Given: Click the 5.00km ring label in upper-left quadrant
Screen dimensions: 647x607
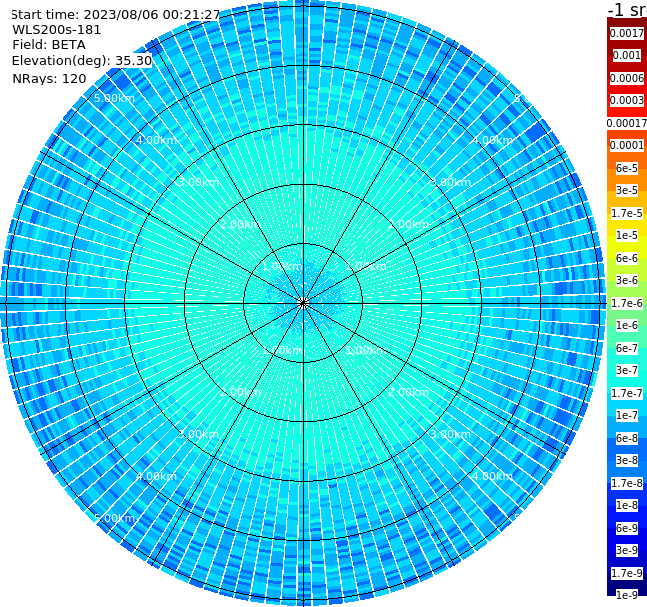Looking at the screenshot, I should tap(114, 98).
